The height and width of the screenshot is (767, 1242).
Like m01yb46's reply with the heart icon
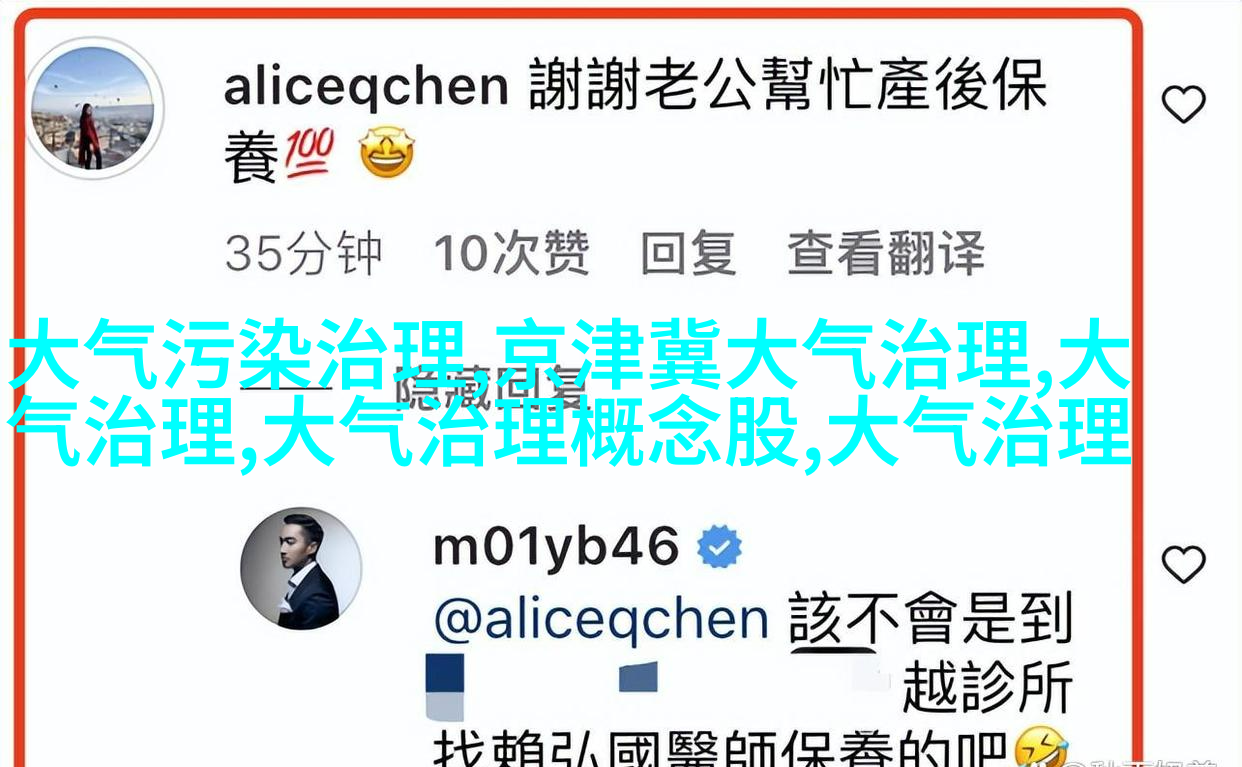1183,564
